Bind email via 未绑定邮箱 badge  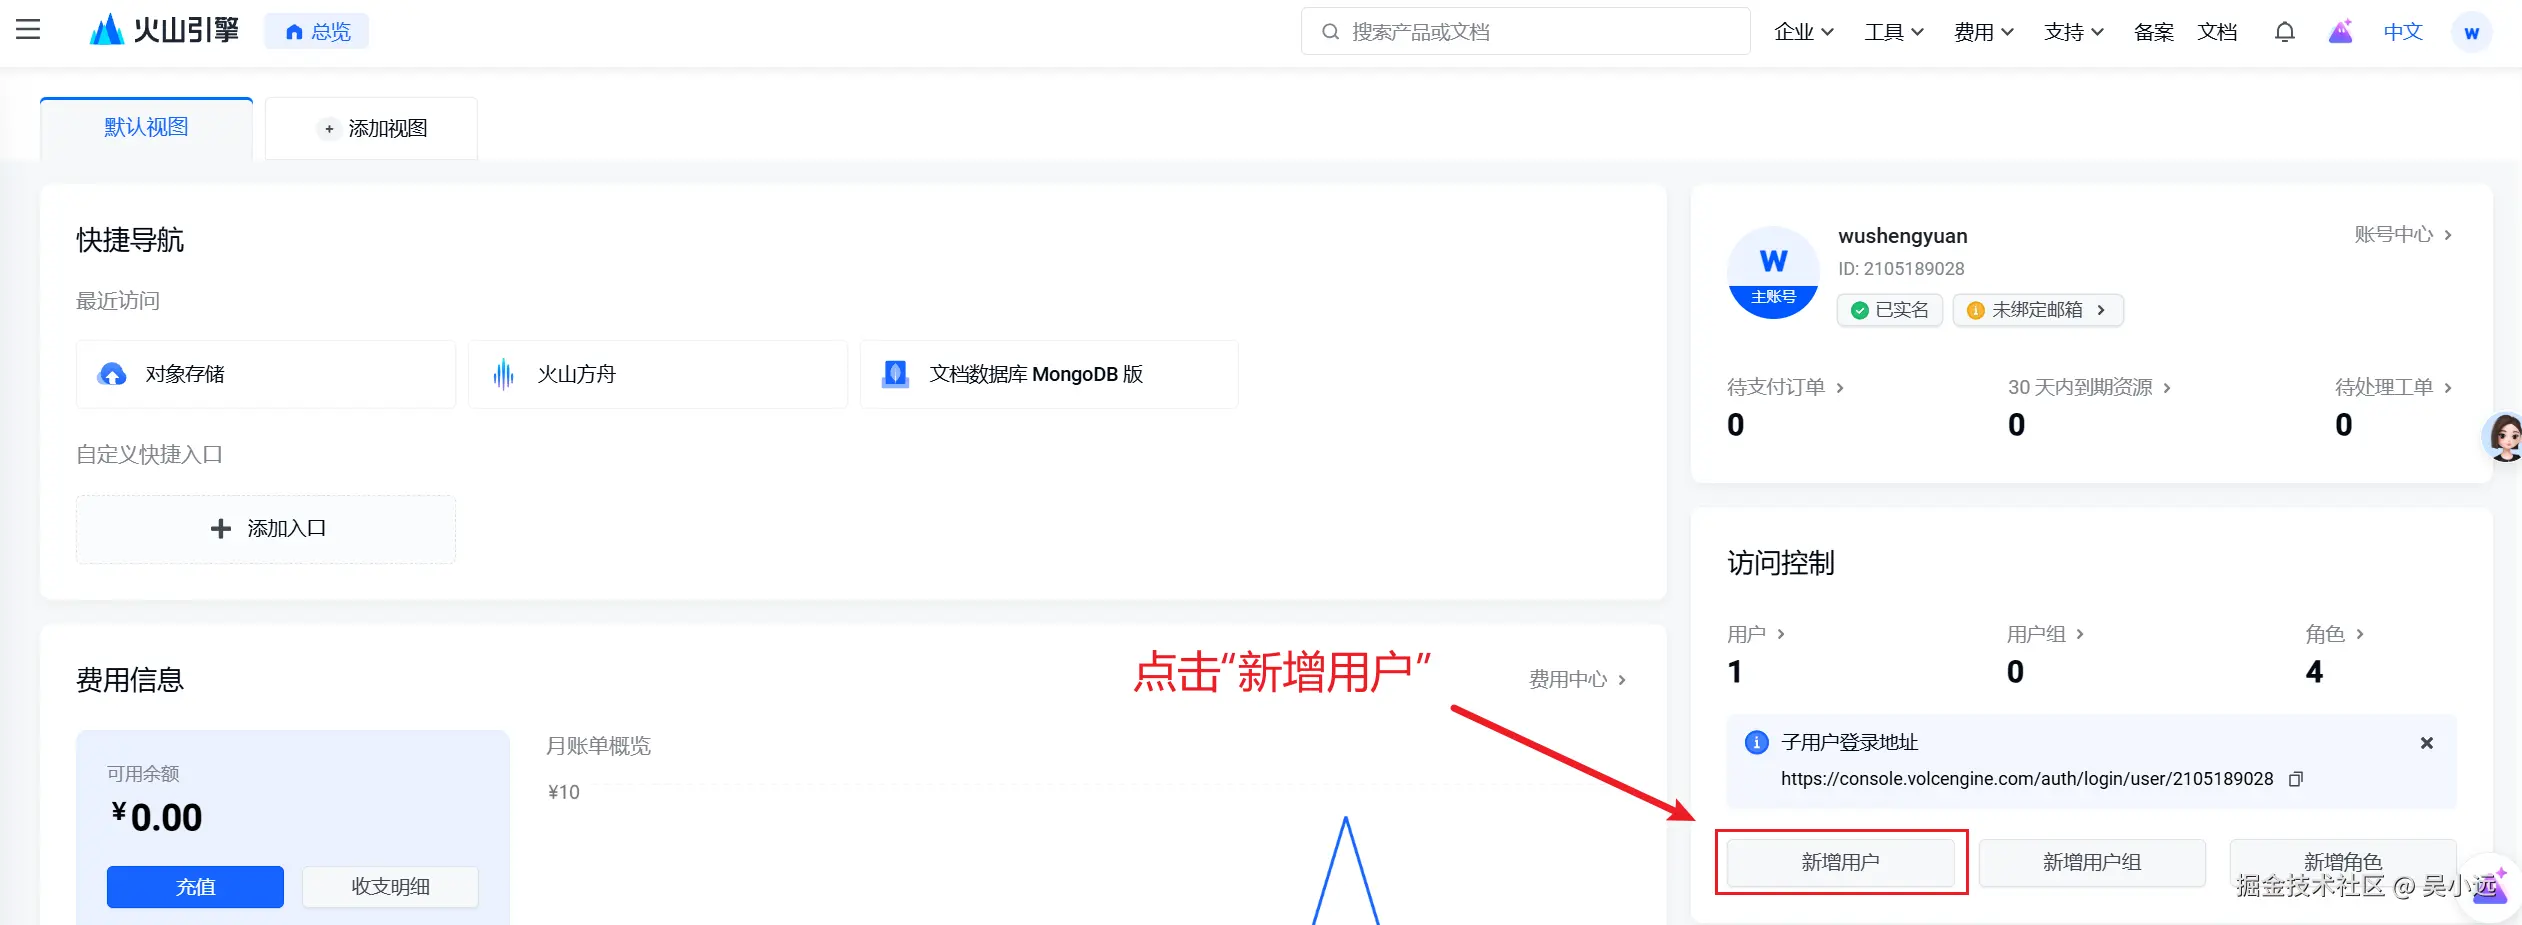click(x=2038, y=310)
